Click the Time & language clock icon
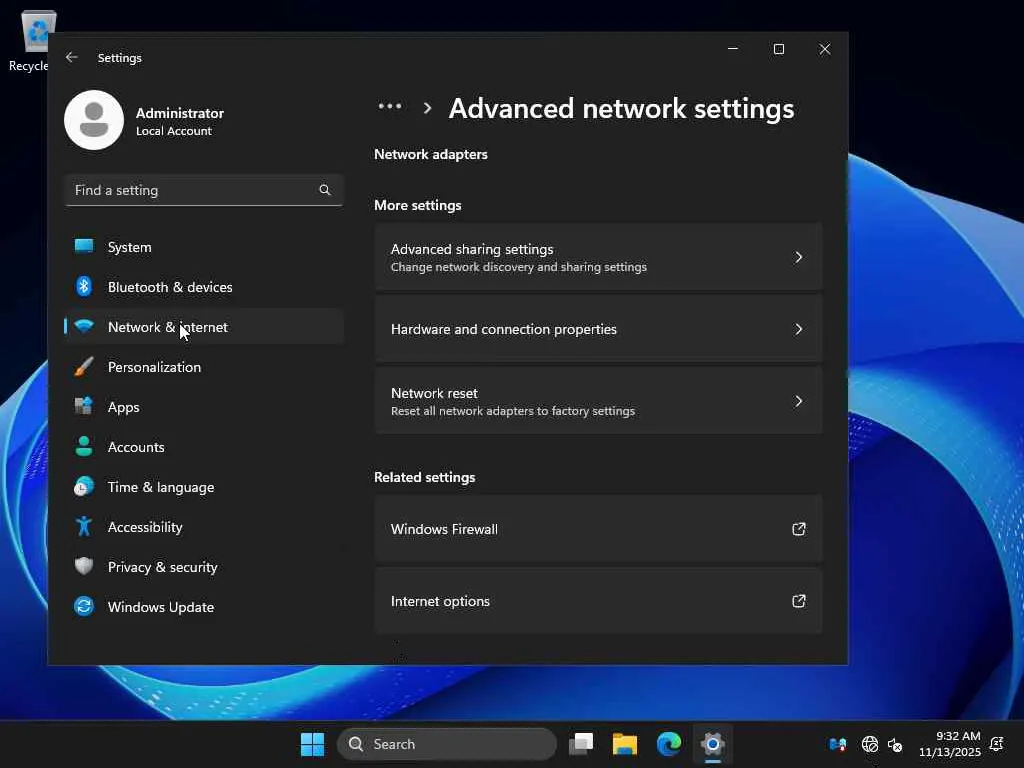1024x768 pixels. 84,487
